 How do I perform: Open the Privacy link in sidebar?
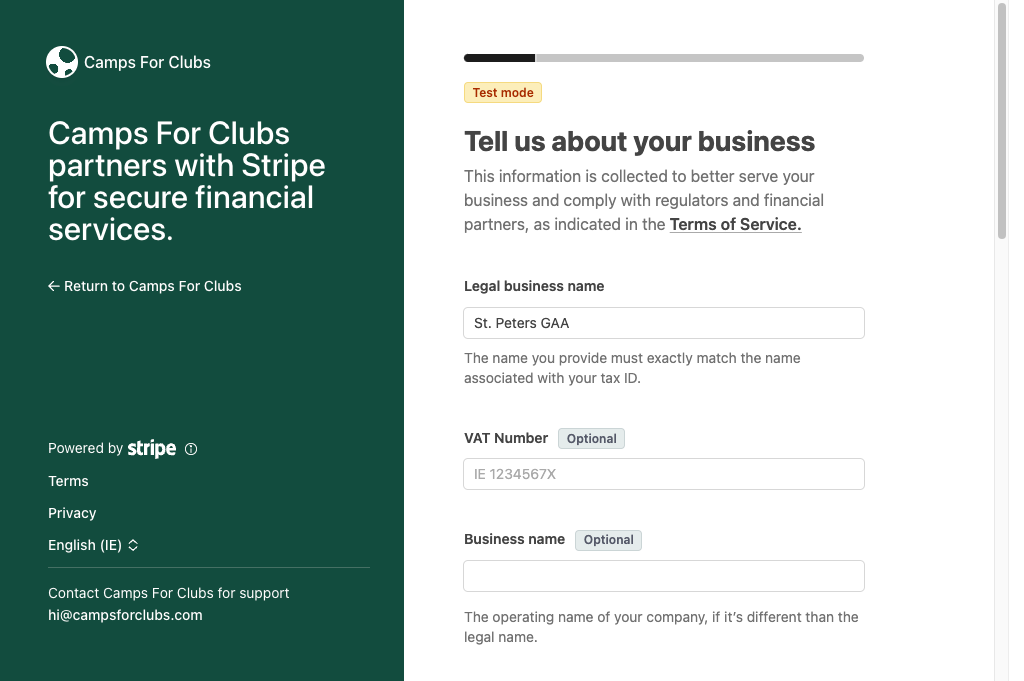point(72,513)
